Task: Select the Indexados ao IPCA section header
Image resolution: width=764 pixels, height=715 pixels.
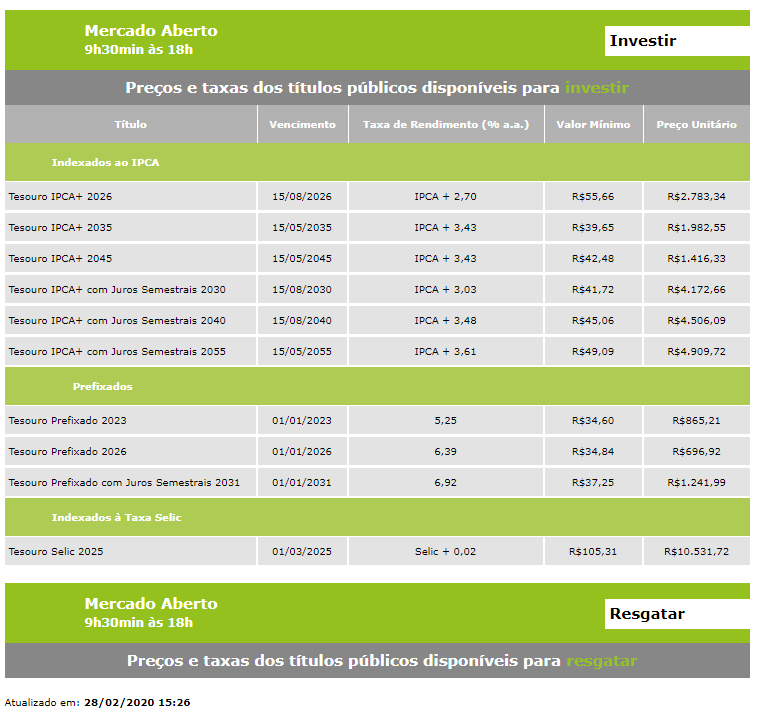Action: tap(105, 162)
